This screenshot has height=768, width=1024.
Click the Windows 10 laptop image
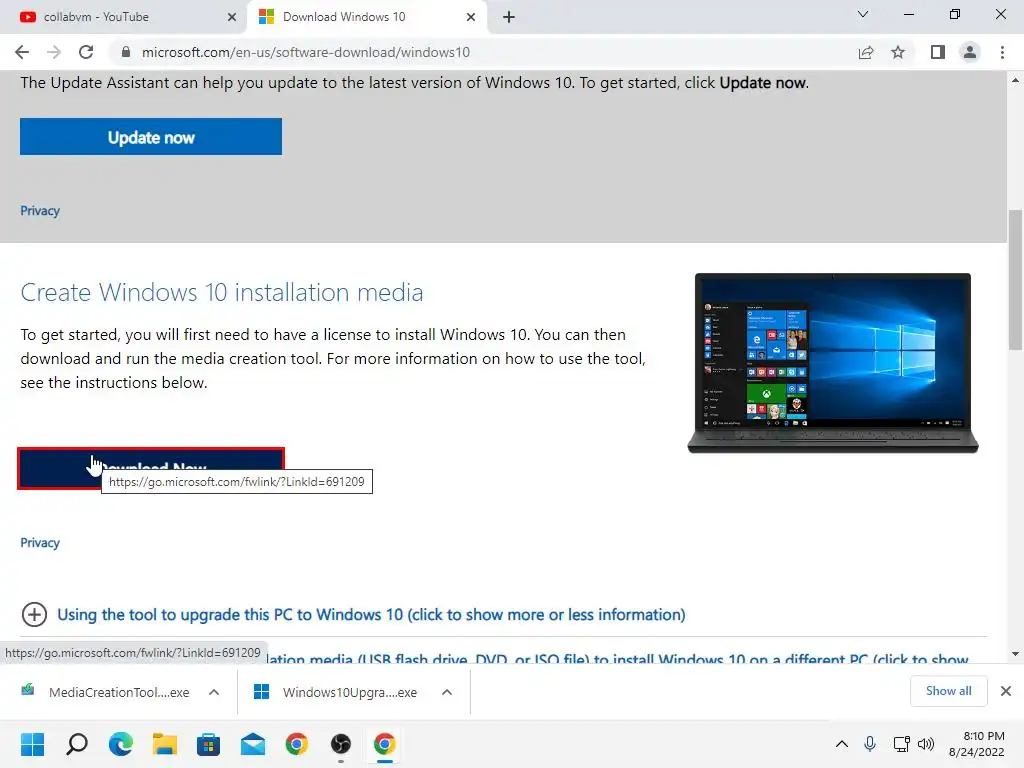coord(833,363)
